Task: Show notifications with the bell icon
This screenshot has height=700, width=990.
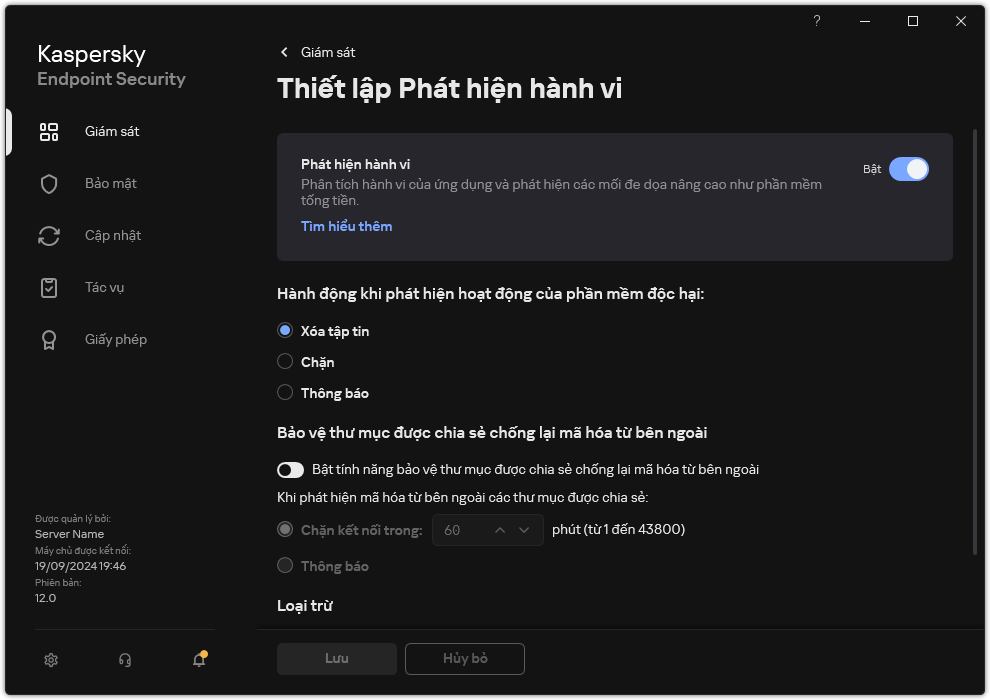Action: [198, 660]
